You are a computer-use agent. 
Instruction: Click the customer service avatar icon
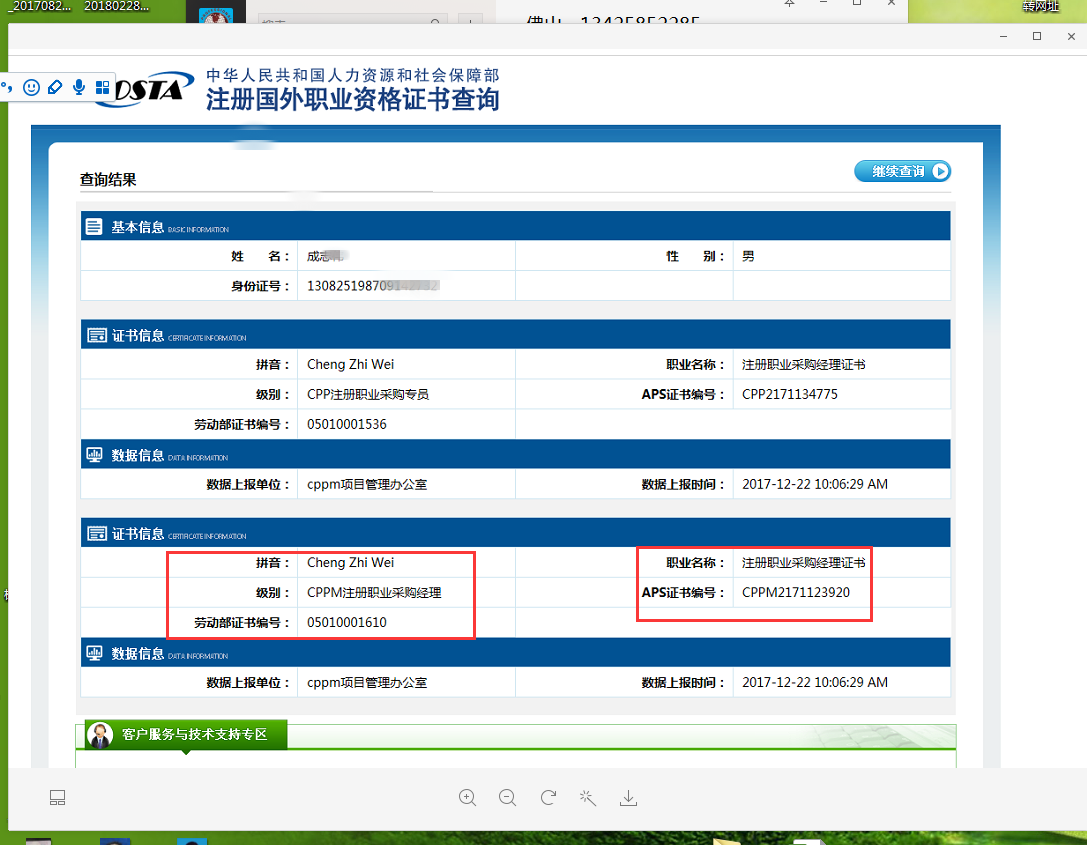click(100, 735)
